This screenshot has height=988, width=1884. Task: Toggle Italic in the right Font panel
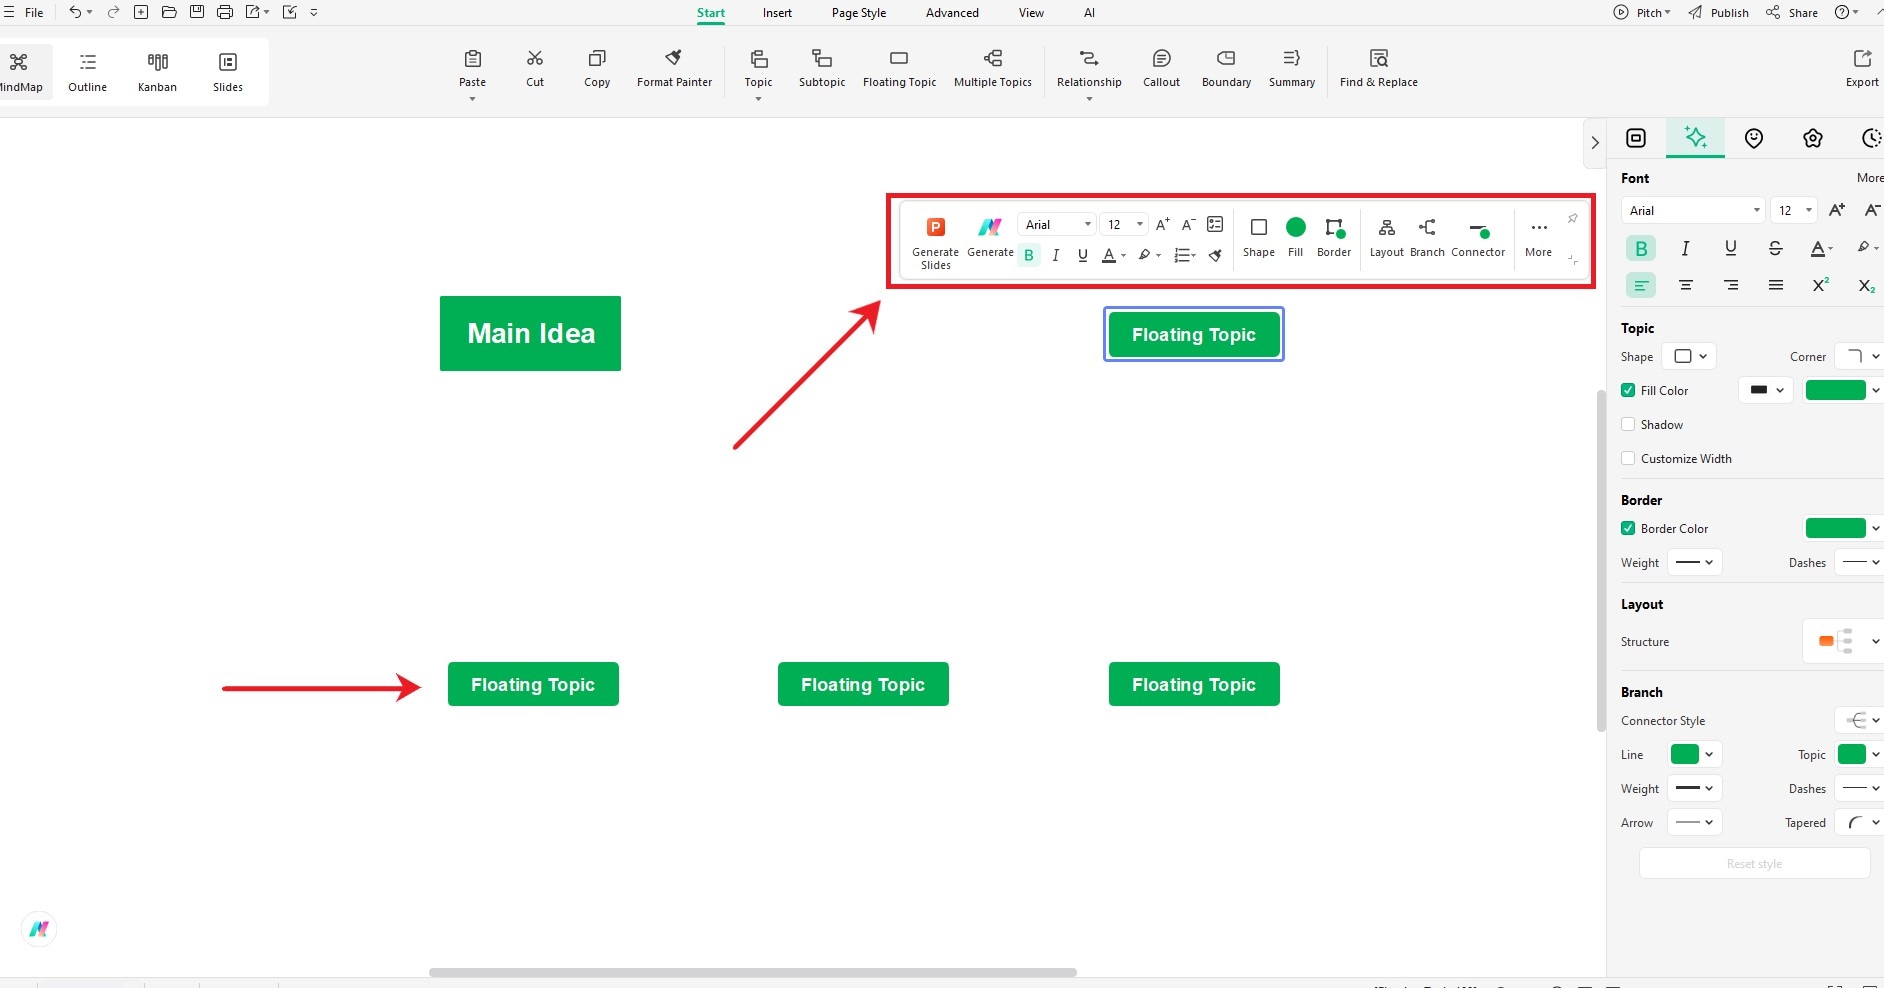(x=1685, y=248)
